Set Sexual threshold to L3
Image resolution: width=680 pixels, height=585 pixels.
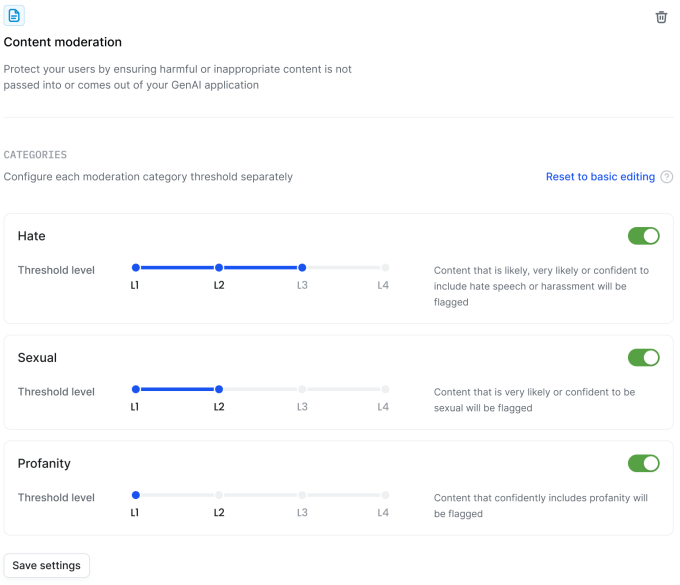[302, 390]
